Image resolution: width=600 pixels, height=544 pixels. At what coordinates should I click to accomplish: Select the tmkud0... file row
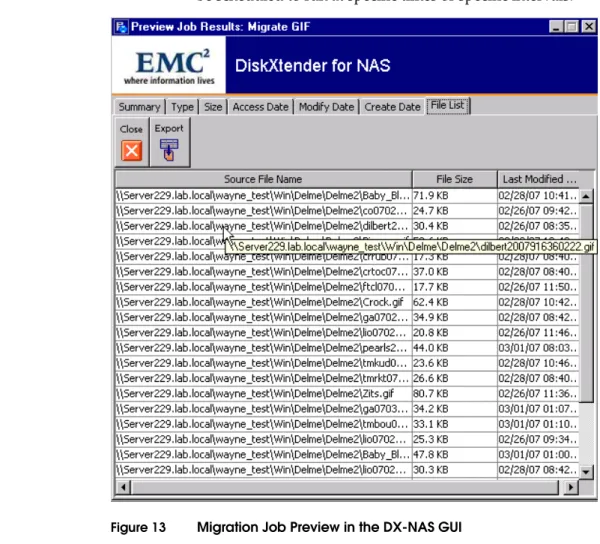coord(347,363)
